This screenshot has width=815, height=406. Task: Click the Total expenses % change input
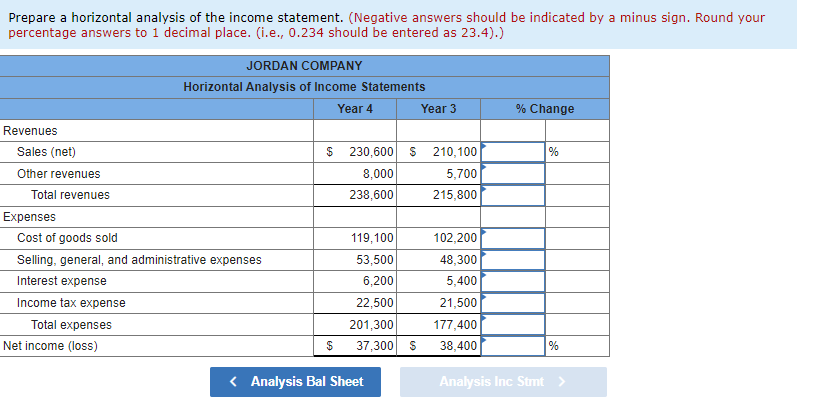point(513,325)
